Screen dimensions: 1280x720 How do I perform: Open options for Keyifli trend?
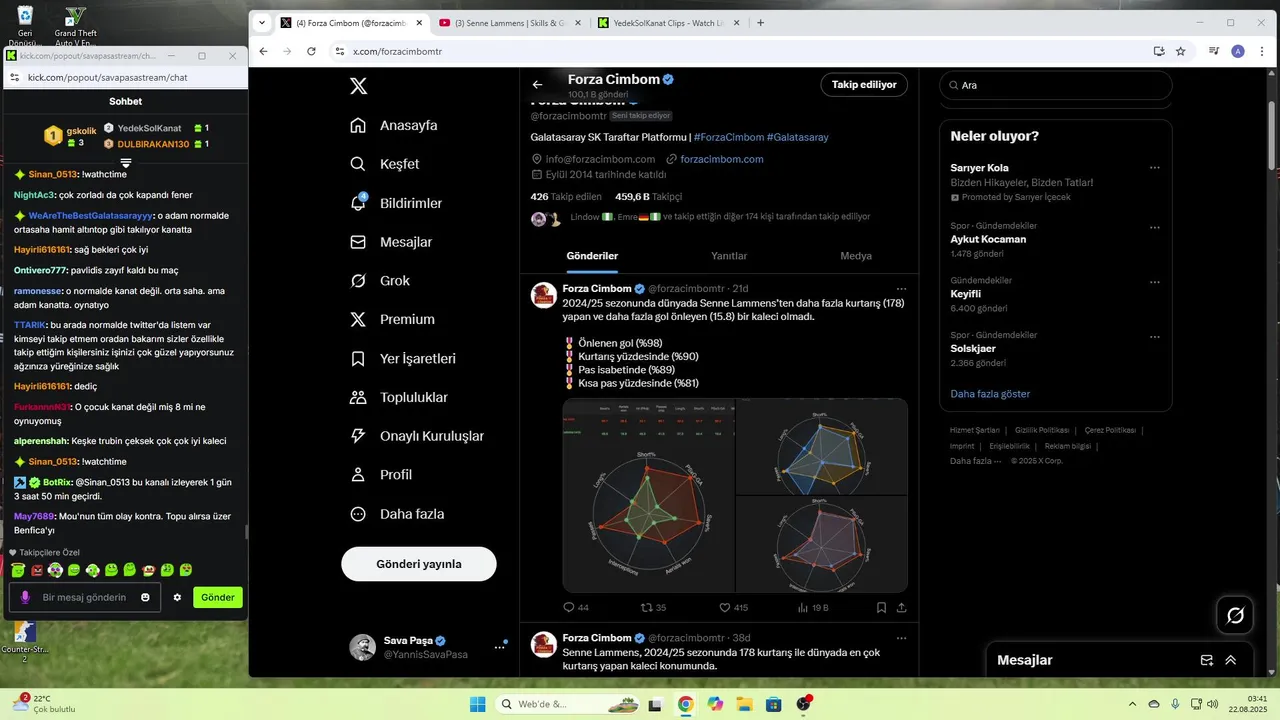tap(1155, 282)
